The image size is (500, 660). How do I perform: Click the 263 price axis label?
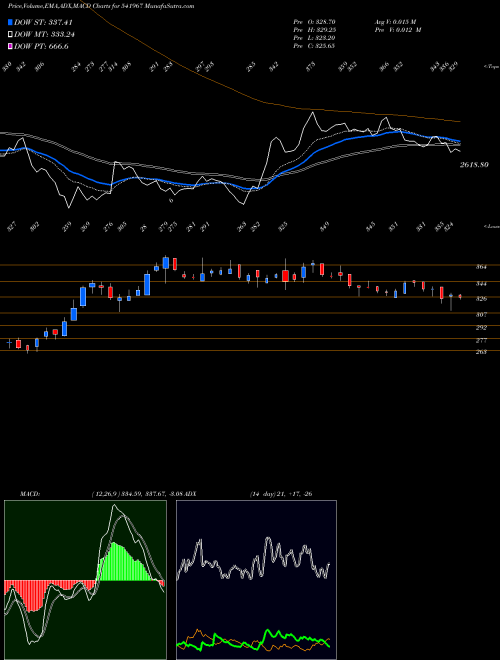pos(481,352)
